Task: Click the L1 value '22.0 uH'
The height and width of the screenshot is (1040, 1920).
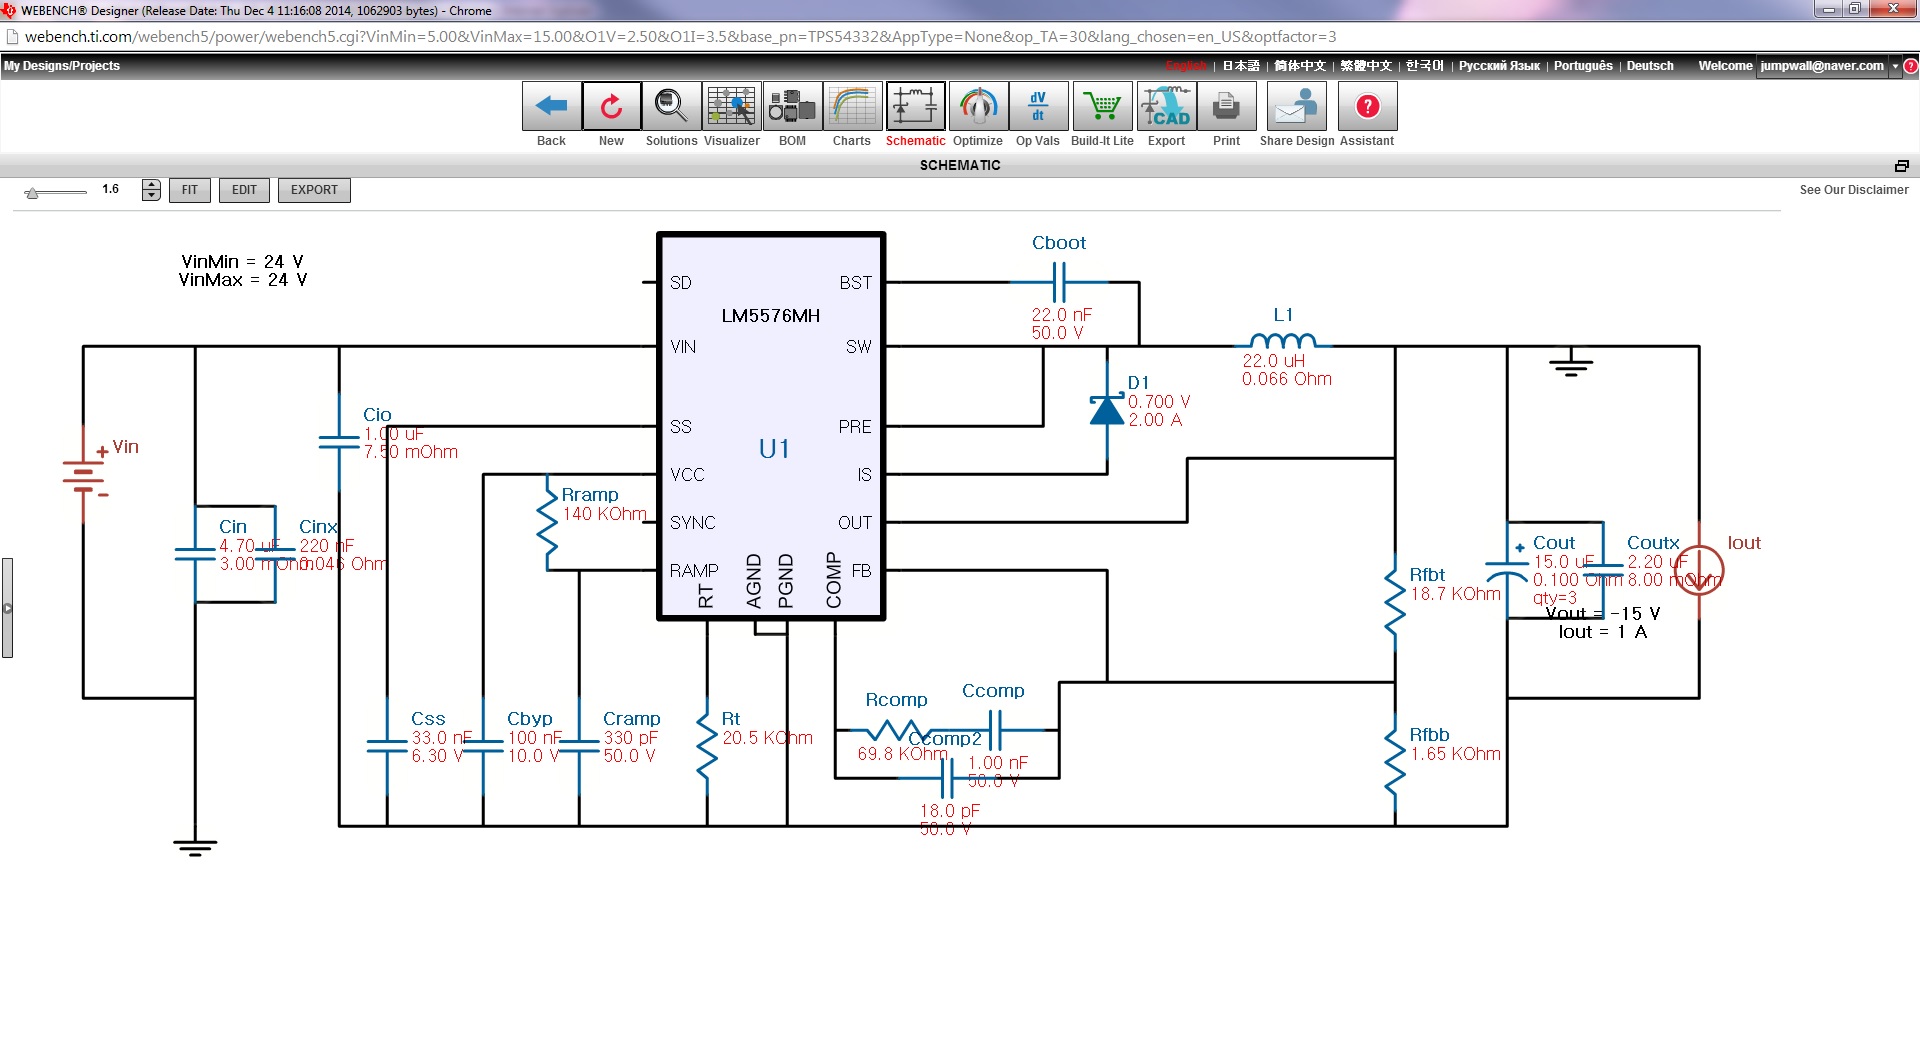Action: [x=1274, y=361]
